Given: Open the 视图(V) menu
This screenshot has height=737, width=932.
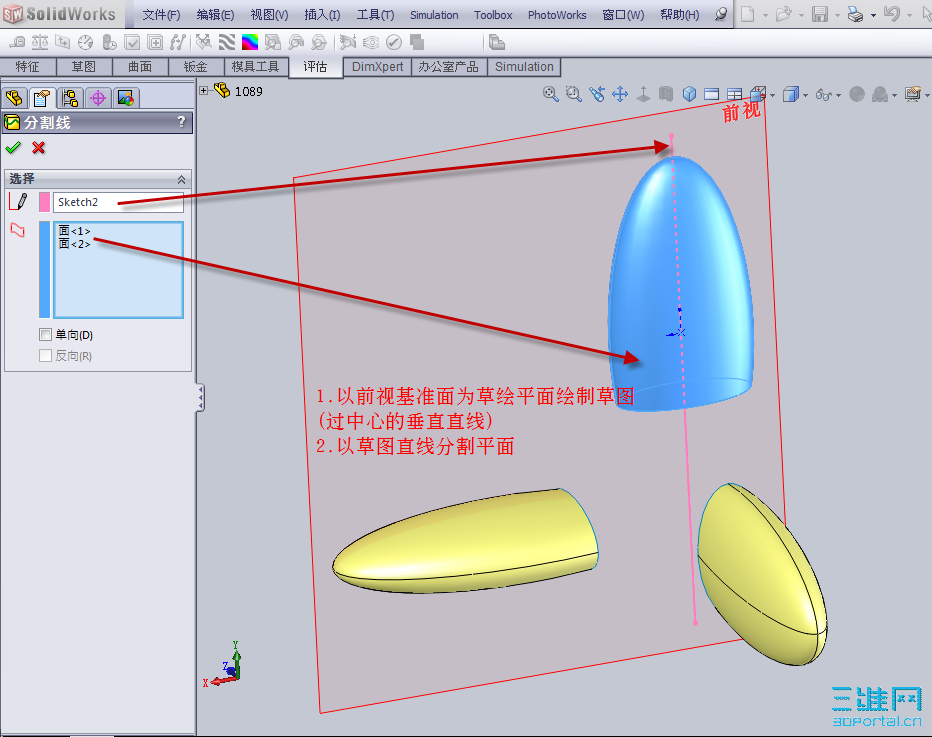Looking at the screenshot, I should click(269, 15).
